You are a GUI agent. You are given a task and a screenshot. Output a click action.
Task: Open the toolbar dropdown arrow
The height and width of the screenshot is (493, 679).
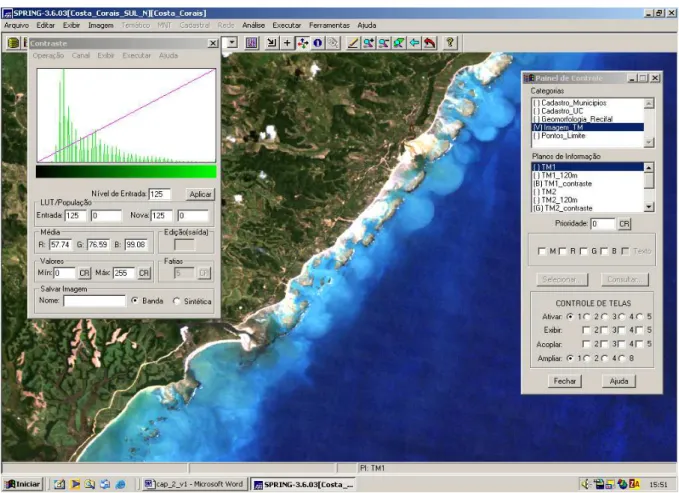(232, 43)
